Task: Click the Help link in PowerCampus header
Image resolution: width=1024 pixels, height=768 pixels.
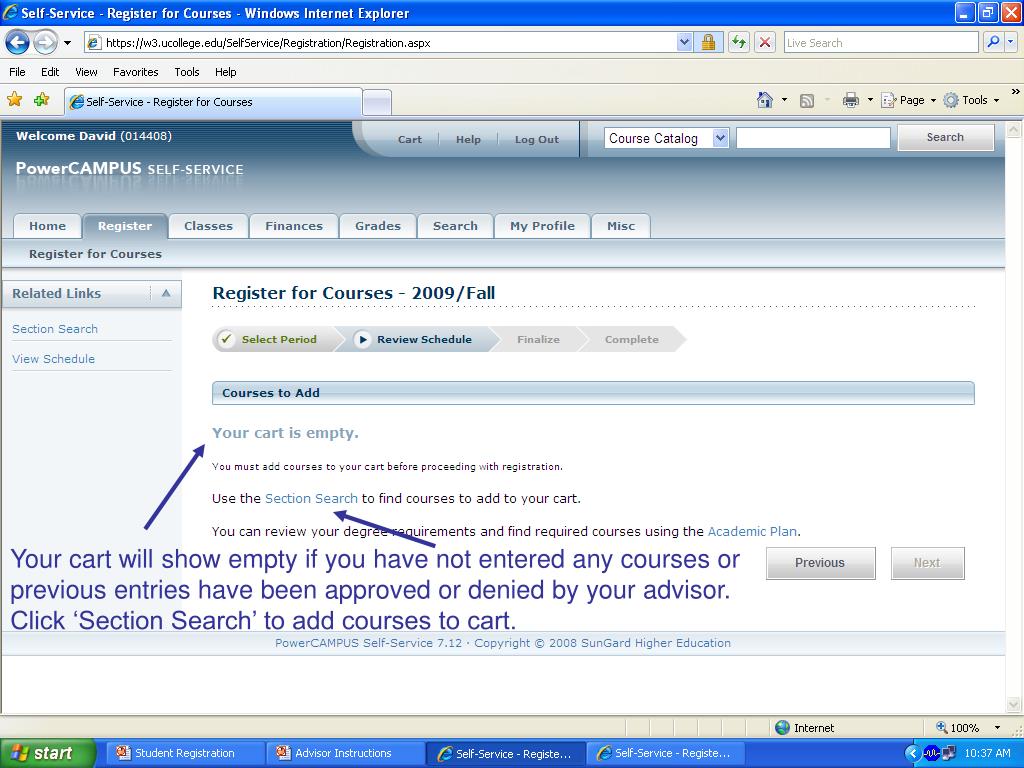Action: [468, 139]
